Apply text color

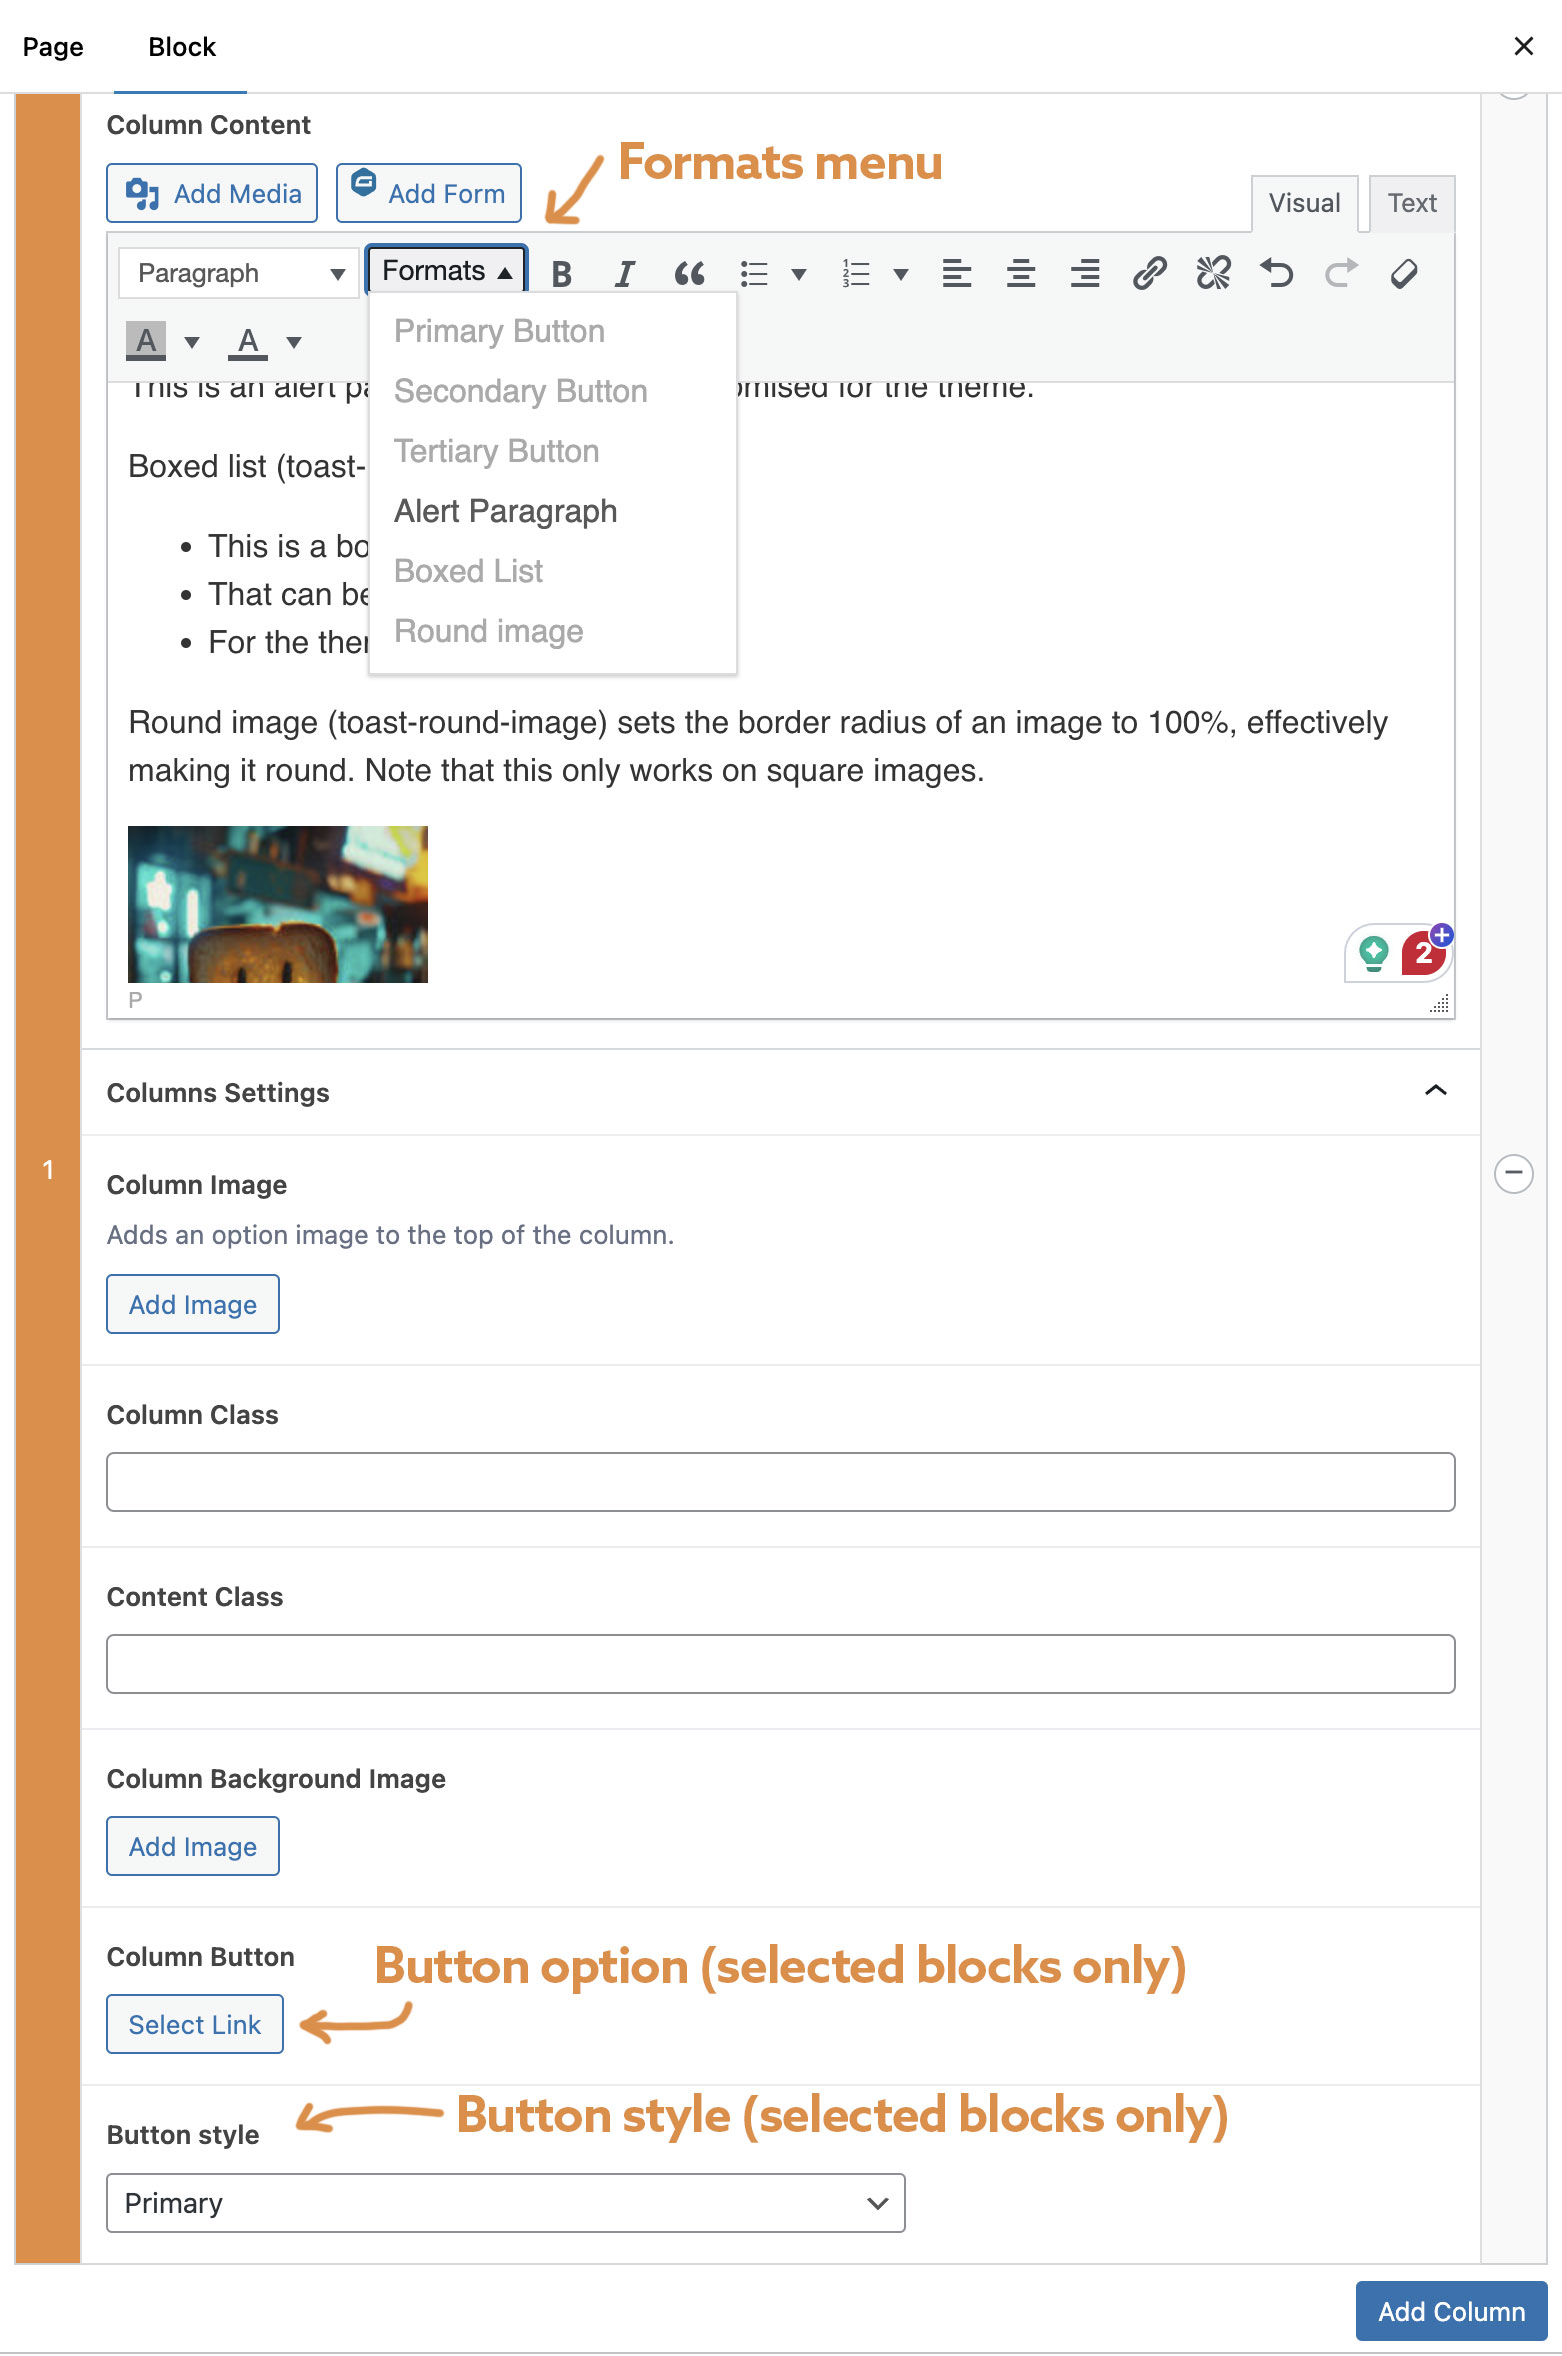pos(248,341)
